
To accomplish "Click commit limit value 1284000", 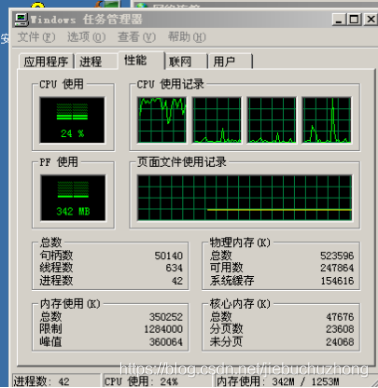I will point(163,329).
